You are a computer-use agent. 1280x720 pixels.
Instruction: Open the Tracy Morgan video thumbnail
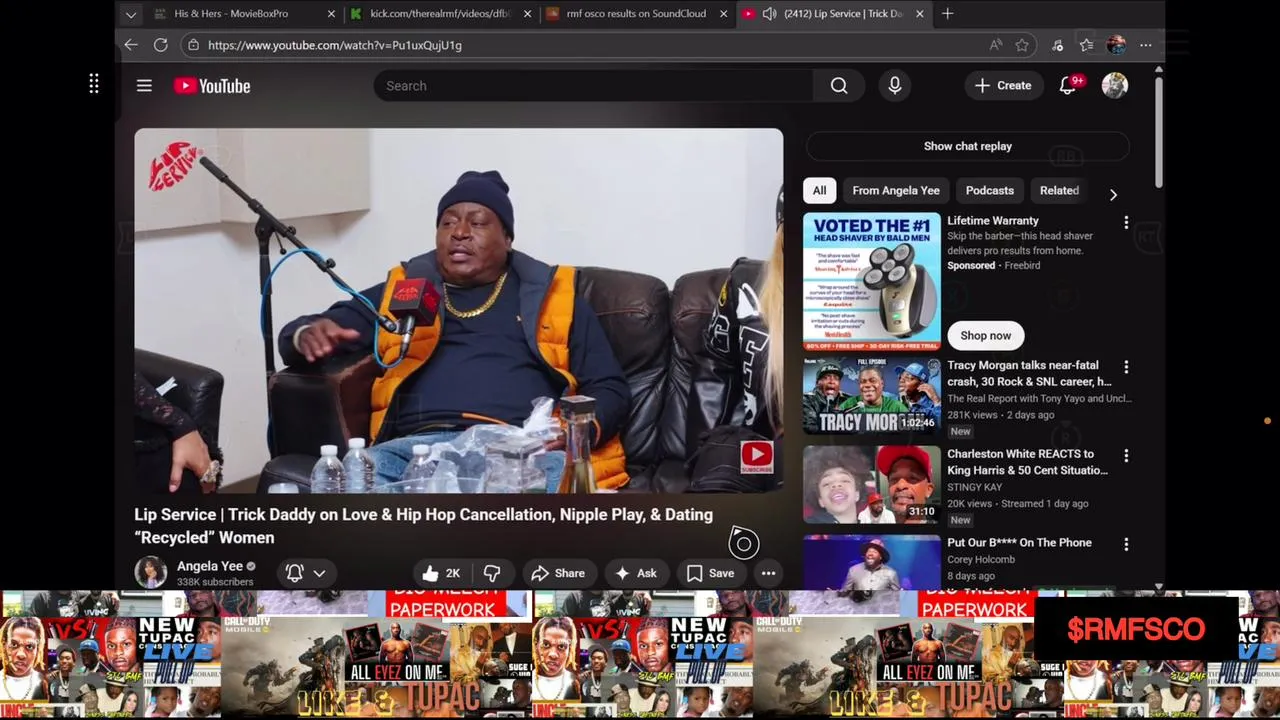872,396
